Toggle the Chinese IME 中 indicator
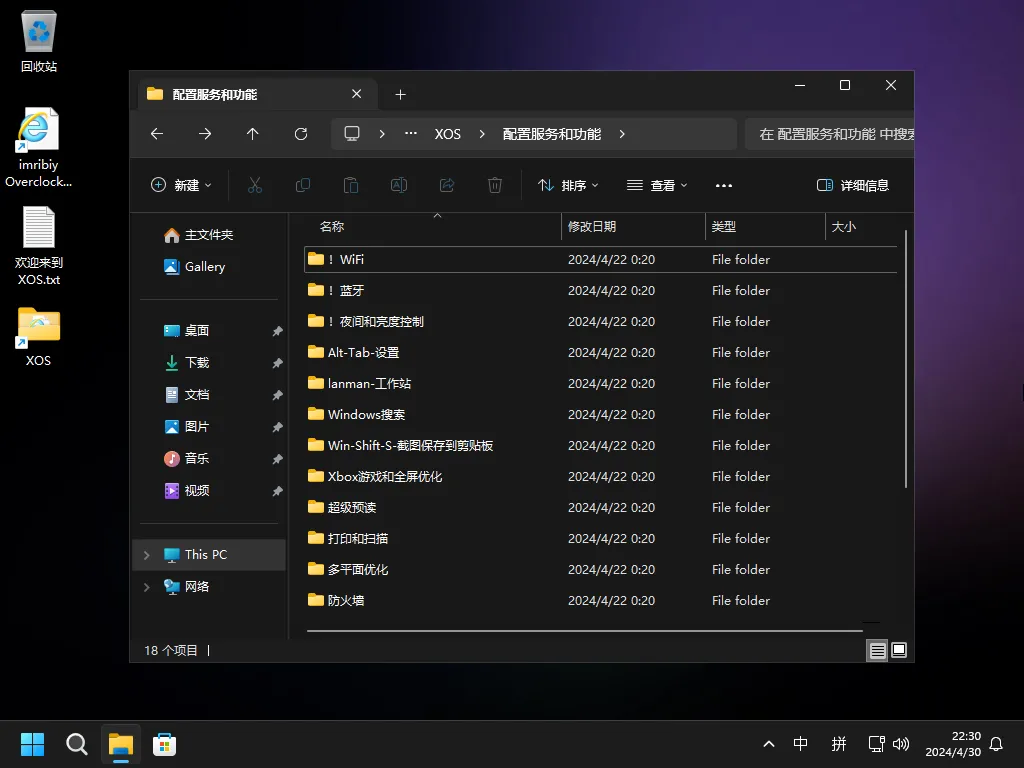1024x768 pixels. pyautogui.click(x=800, y=744)
